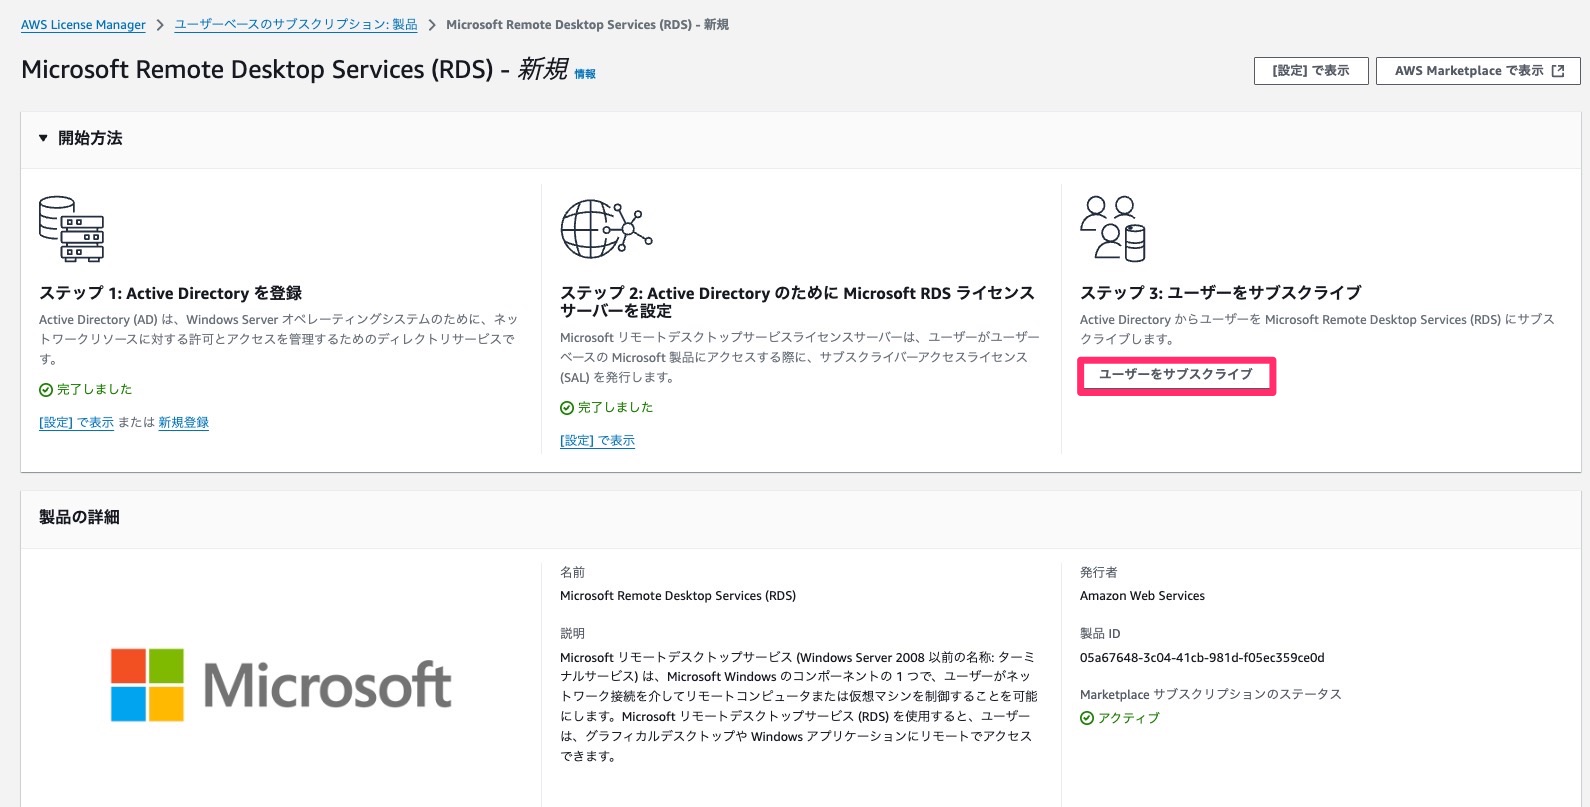The width and height of the screenshot is (1590, 807).
Task: Click the AWS License Manager breadcrumb
Action: pos(83,25)
